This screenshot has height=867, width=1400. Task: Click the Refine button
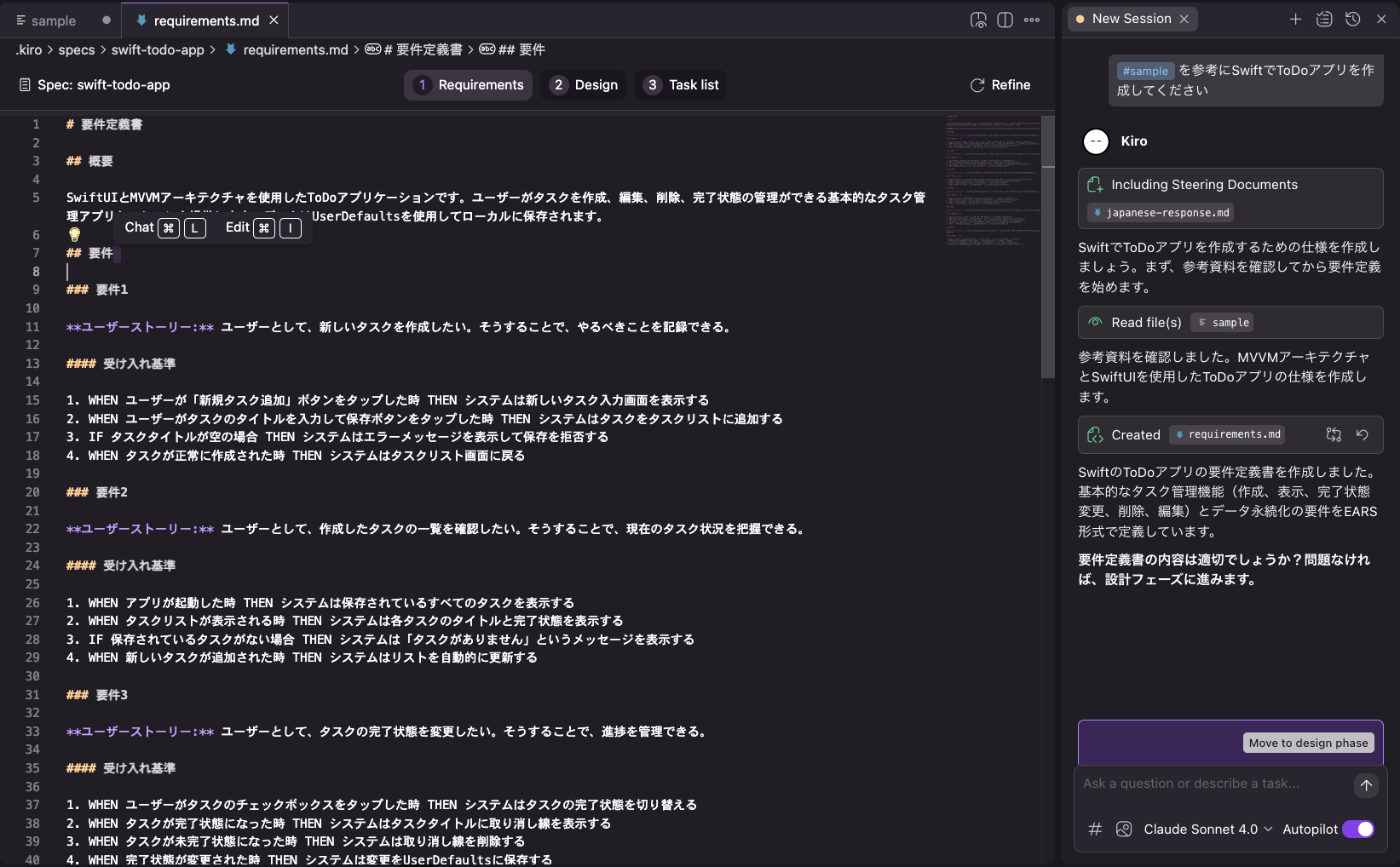1000,85
